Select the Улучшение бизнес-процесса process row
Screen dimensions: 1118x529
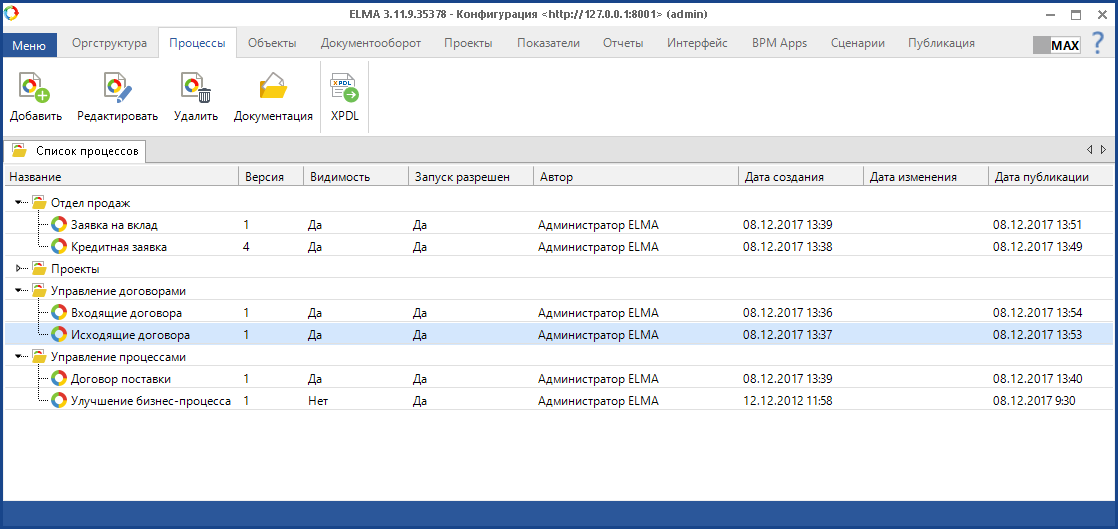click(x=150, y=401)
